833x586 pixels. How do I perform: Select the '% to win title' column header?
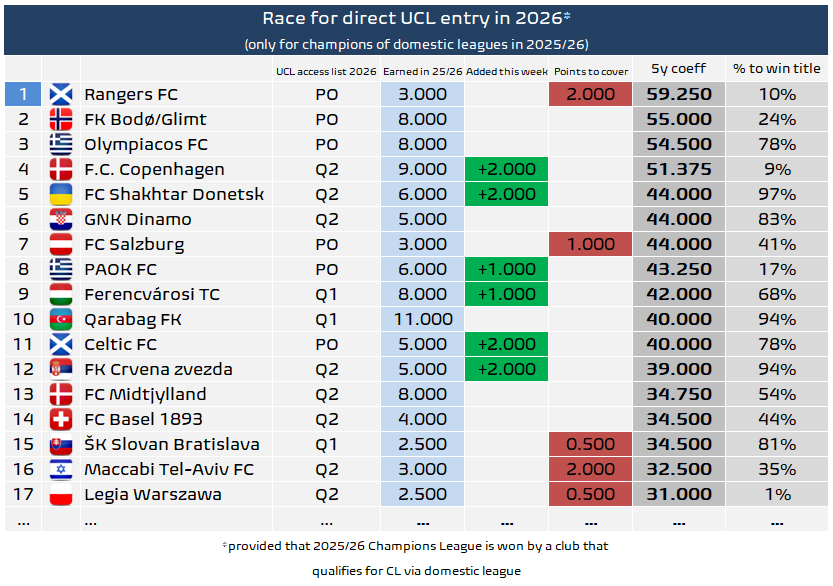(776, 69)
